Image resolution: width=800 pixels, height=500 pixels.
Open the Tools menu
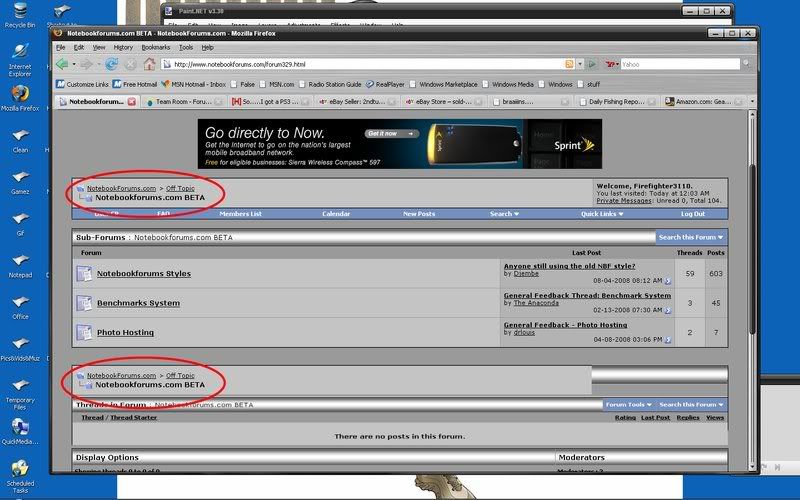point(186,47)
